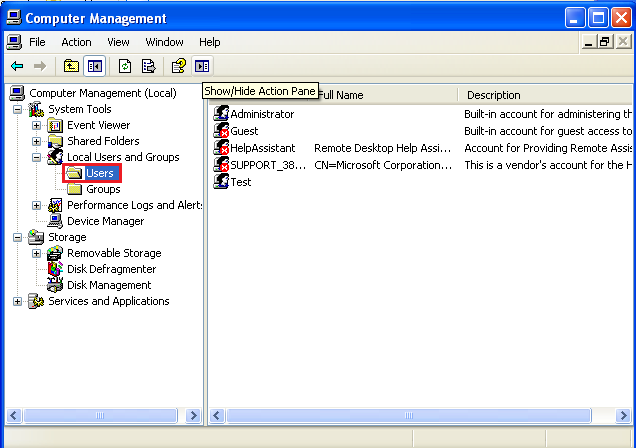Select the Guest account name
The width and height of the screenshot is (636, 448).
pos(244,131)
